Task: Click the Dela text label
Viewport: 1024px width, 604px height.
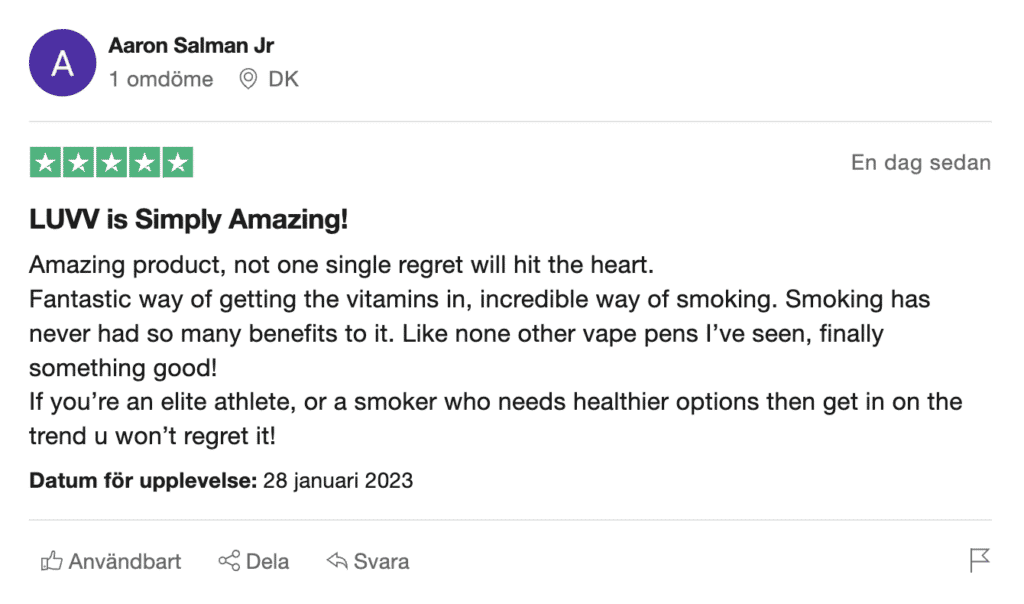Action: point(266,561)
